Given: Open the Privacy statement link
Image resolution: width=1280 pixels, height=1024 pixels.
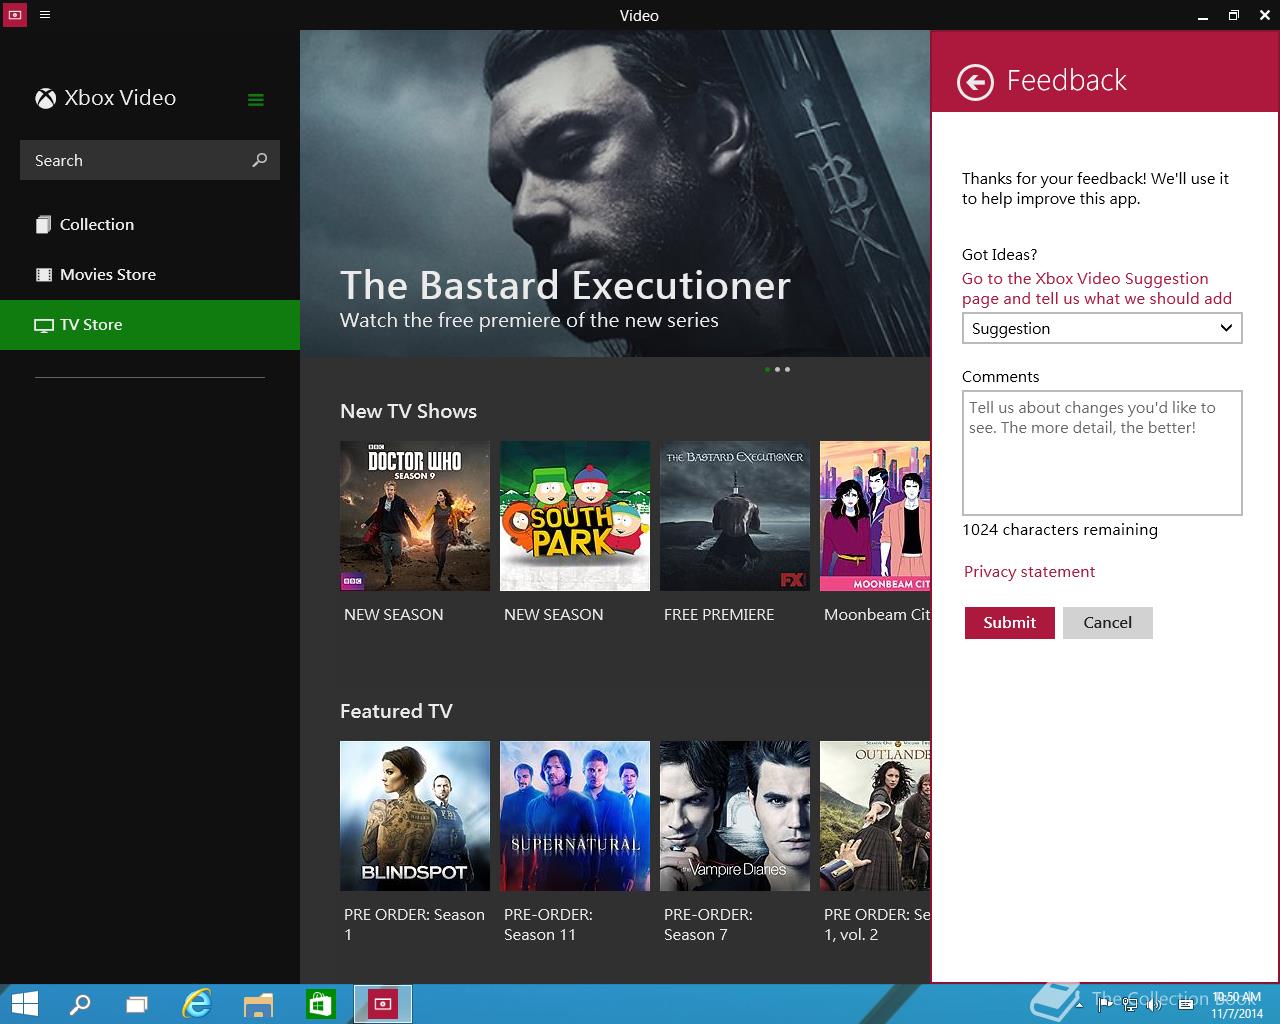Looking at the screenshot, I should pos(1029,572).
